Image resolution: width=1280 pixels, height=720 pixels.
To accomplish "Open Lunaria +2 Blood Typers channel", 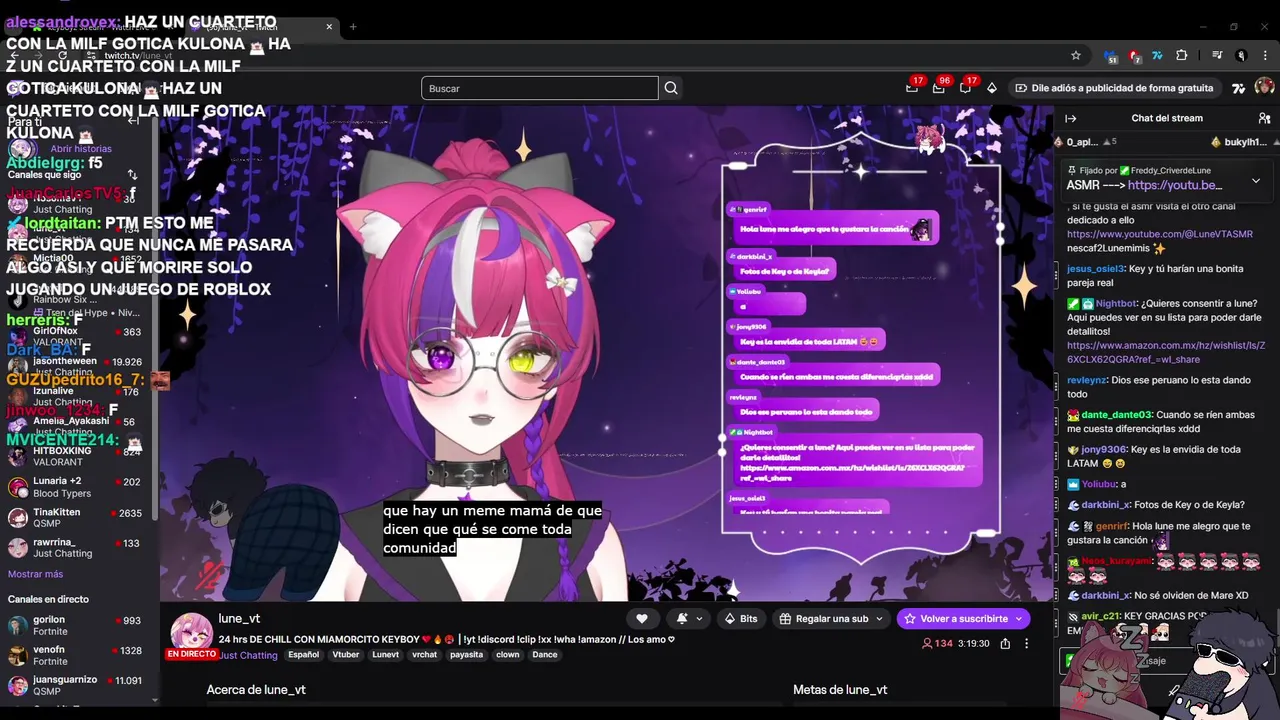I will 79,487.
